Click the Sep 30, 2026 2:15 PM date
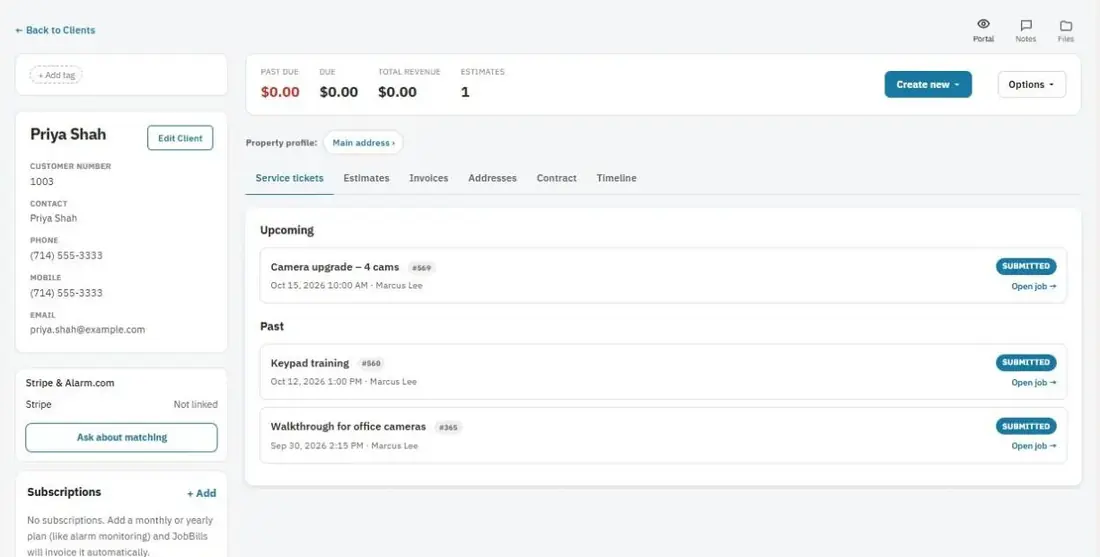Image resolution: width=1100 pixels, height=557 pixels. pos(317,445)
